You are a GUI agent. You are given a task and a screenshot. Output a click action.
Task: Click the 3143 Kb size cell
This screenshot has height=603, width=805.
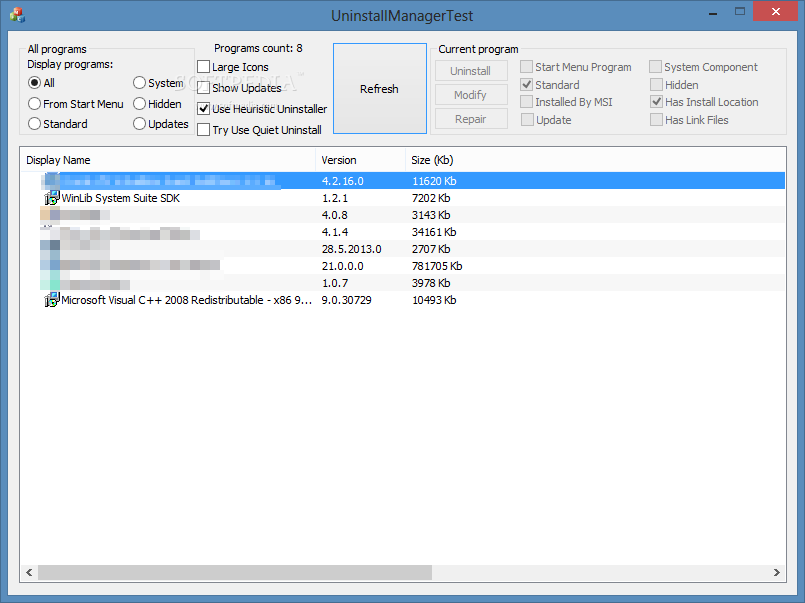pyautogui.click(x=431, y=215)
